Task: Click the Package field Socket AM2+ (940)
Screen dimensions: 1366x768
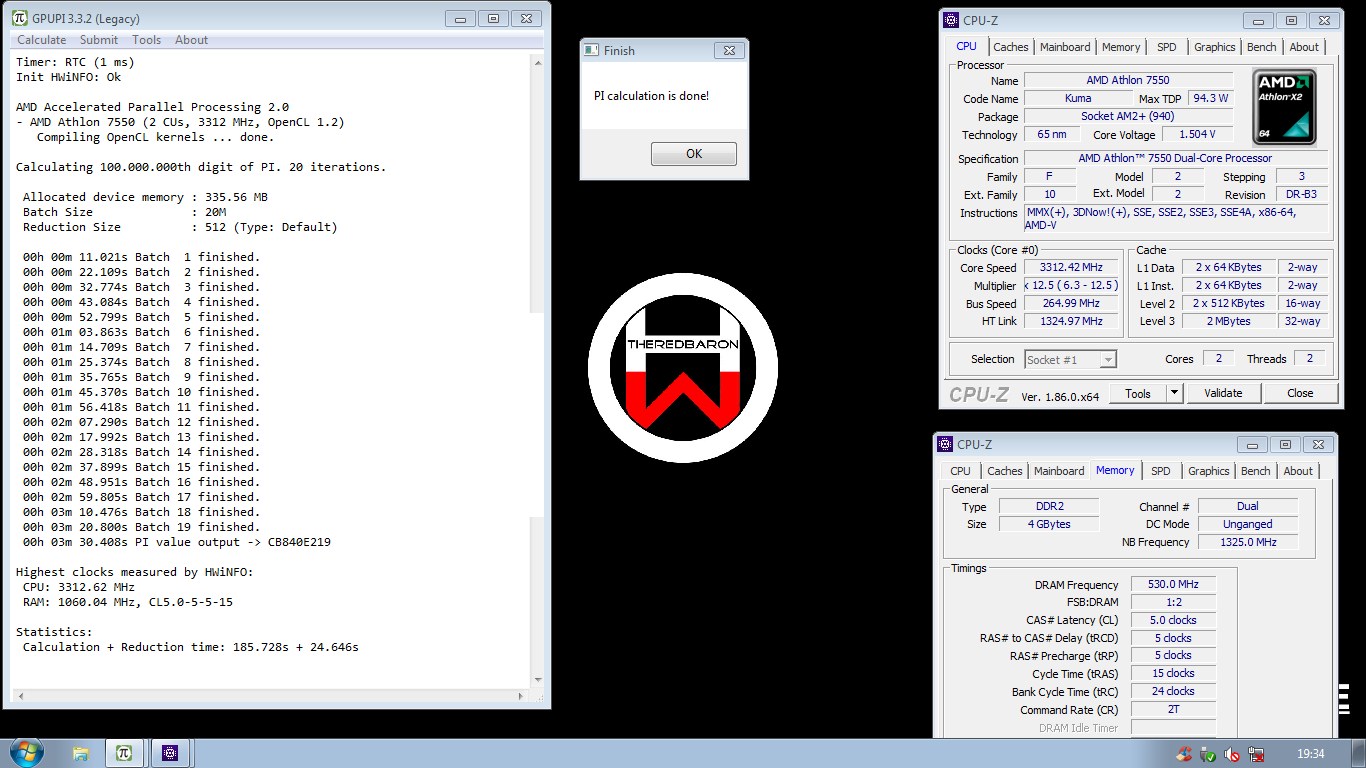Action: (x=1128, y=117)
